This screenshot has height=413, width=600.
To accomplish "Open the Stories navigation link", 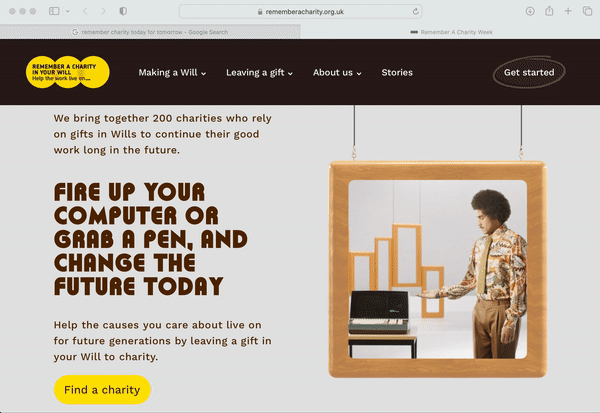I will coord(397,72).
